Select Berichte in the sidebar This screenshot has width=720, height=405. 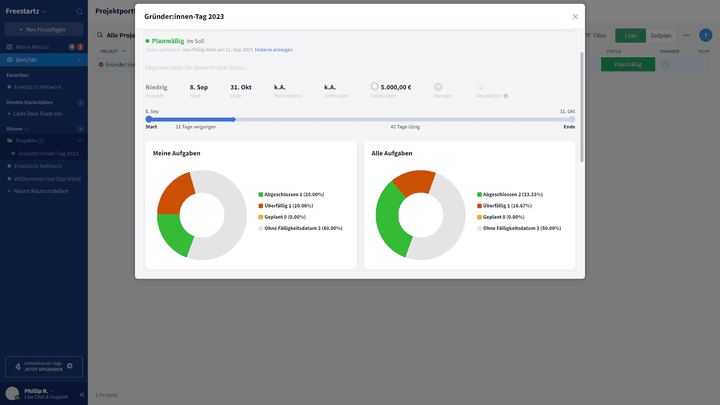coord(25,60)
